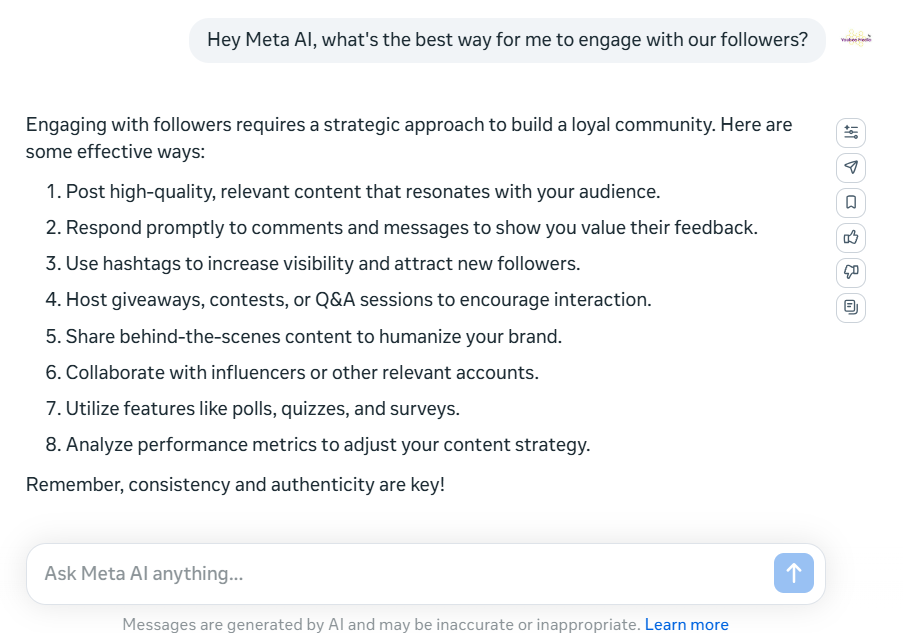The image size is (903, 633).
Task: Click the user profile avatar logo
Action: click(856, 39)
